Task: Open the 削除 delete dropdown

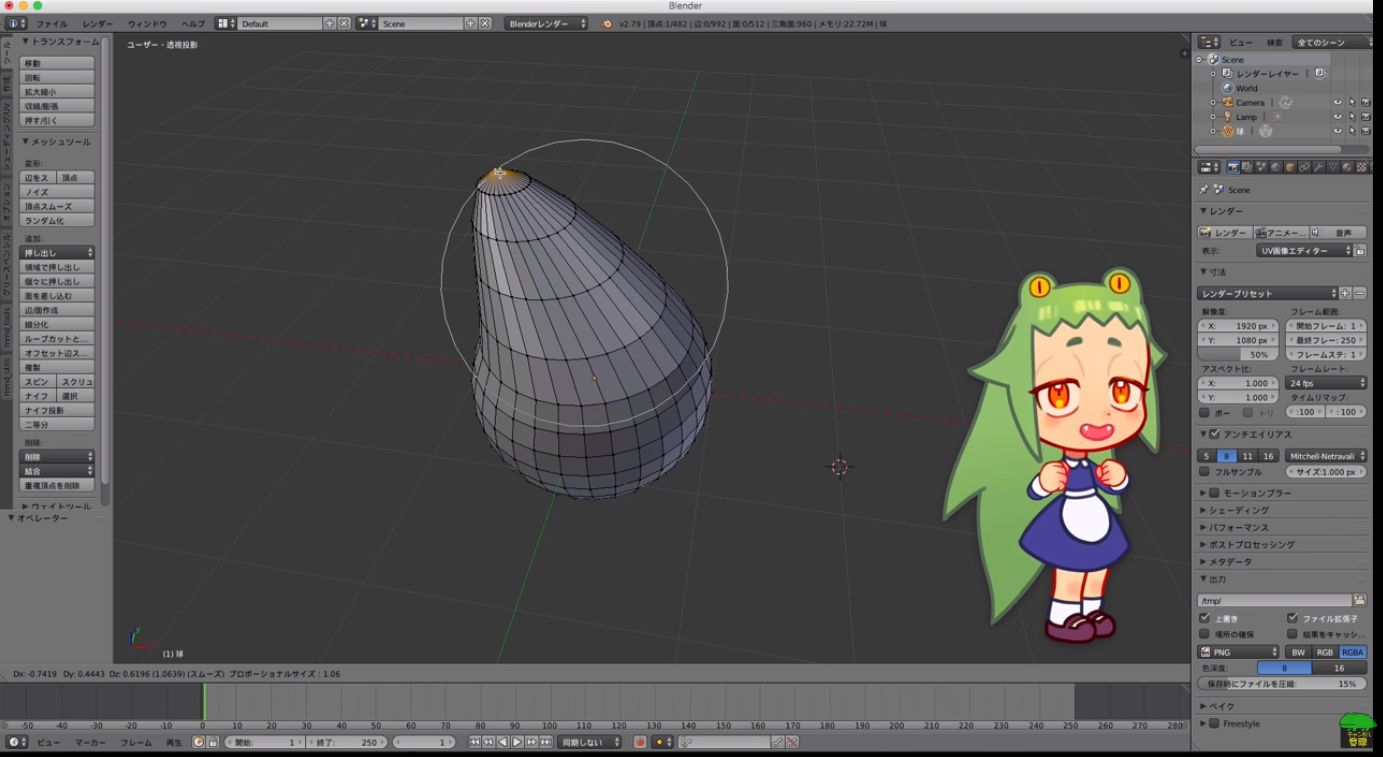Action: point(58,456)
